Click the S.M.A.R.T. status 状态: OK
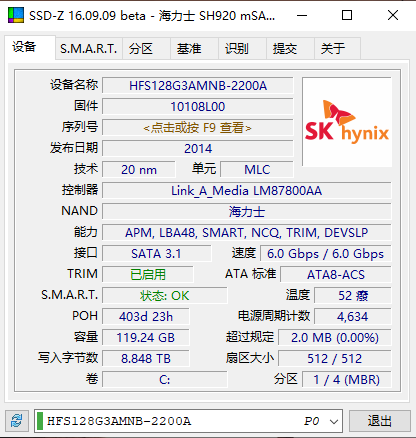The height and width of the screenshot is (438, 416). pyautogui.click(x=165, y=296)
